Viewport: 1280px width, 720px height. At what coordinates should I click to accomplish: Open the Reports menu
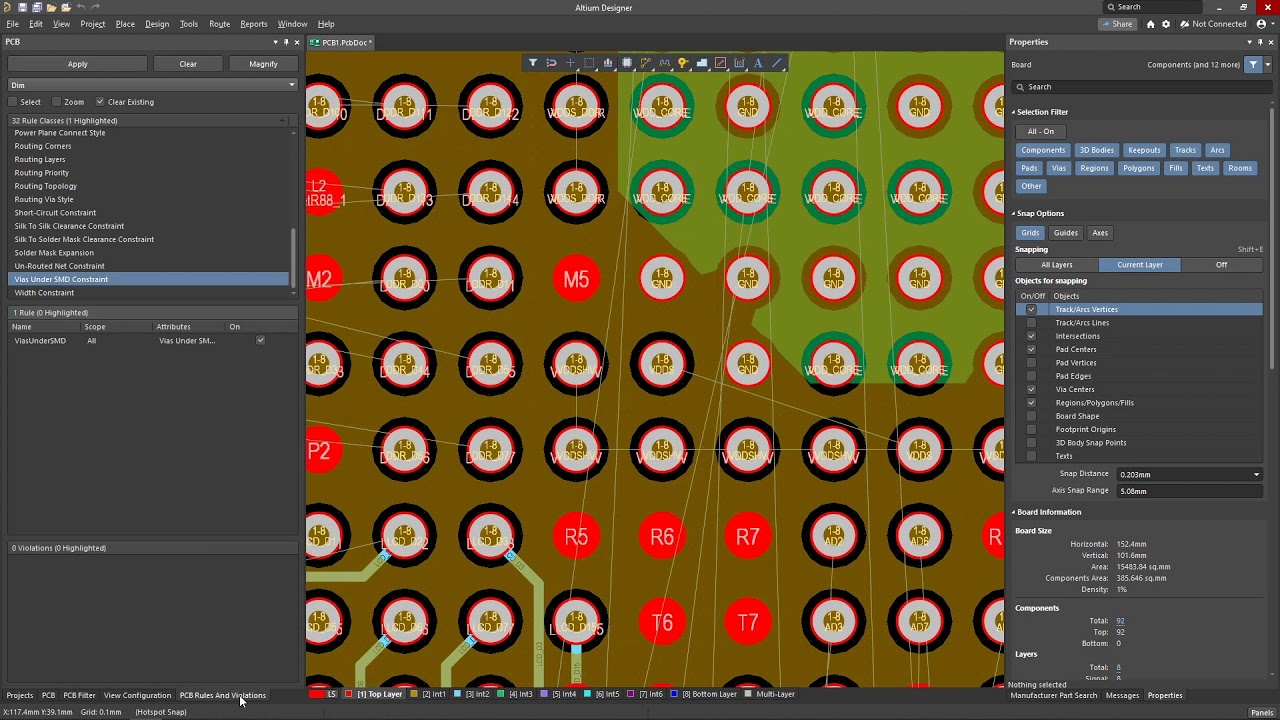253,24
